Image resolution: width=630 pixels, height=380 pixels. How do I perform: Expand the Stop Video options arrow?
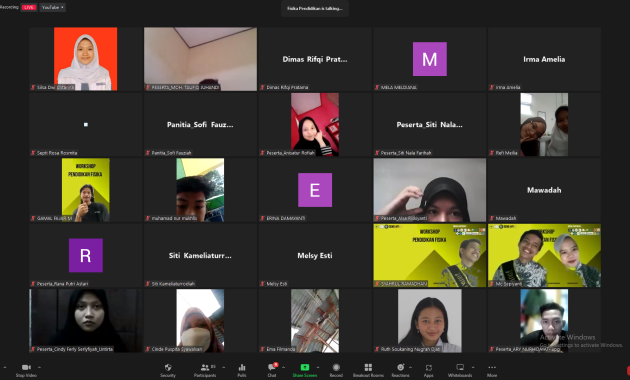tap(39, 367)
